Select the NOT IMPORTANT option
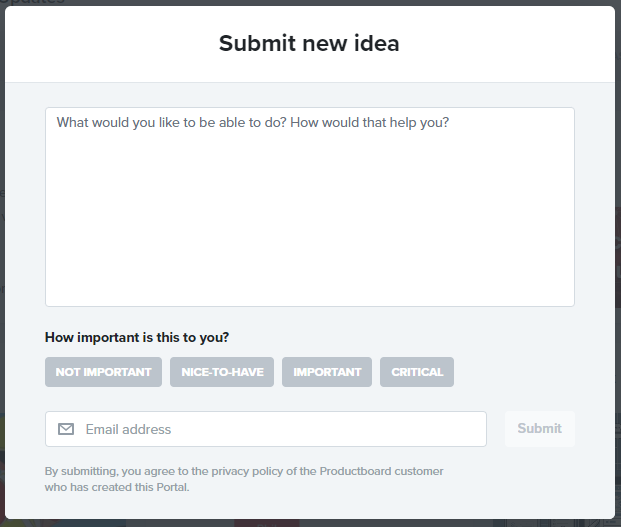This screenshot has width=621, height=527. [103, 372]
